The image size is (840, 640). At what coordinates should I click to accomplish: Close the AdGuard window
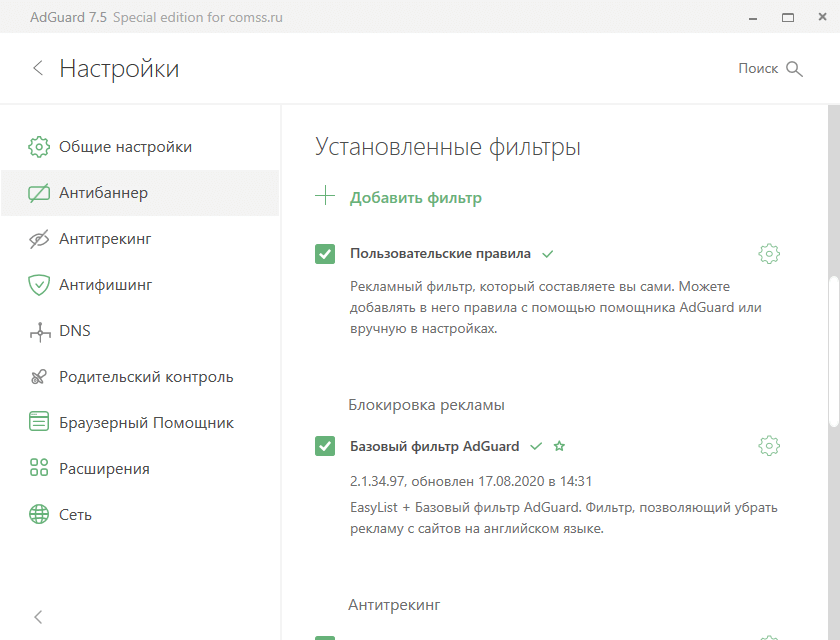point(822,17)
